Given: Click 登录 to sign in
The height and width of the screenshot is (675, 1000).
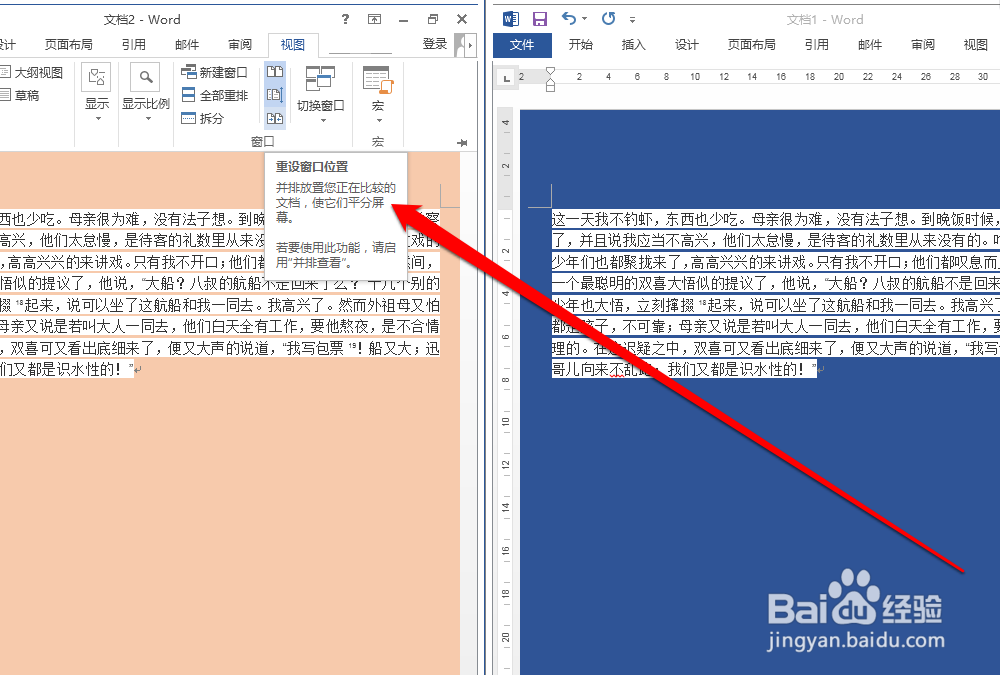Looking at the screenshot, I should pos(434,43).
